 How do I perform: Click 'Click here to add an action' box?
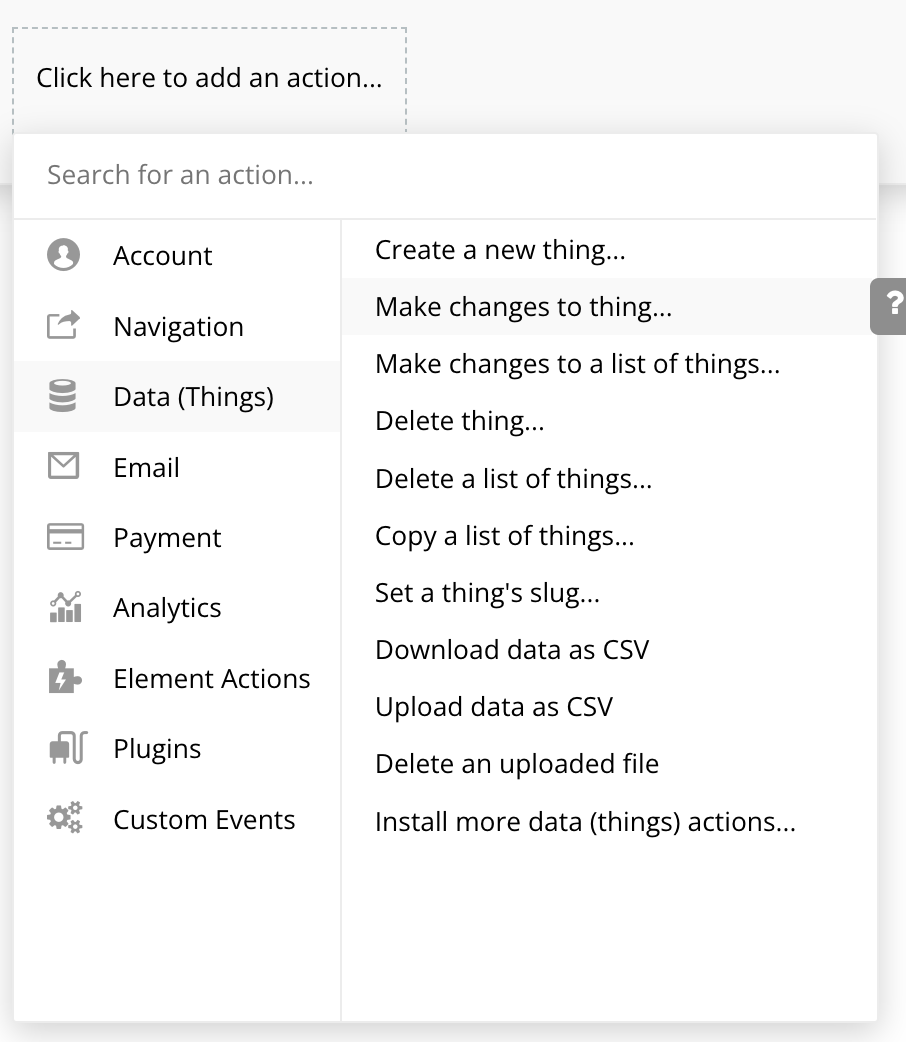tap(209, 78)
